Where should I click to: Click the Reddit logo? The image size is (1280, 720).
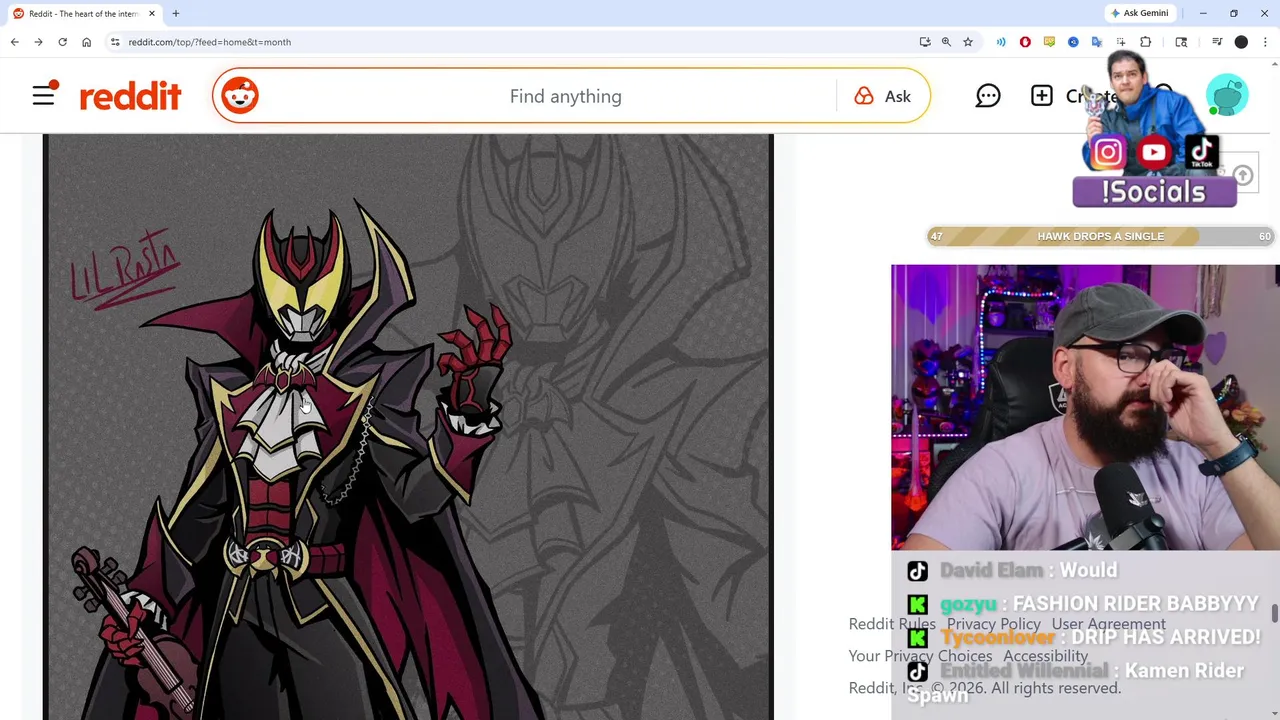point(130,96)
